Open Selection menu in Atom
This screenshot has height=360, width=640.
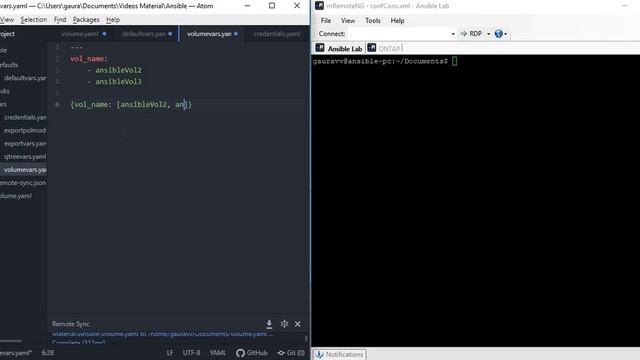click(x=33, y=20)
